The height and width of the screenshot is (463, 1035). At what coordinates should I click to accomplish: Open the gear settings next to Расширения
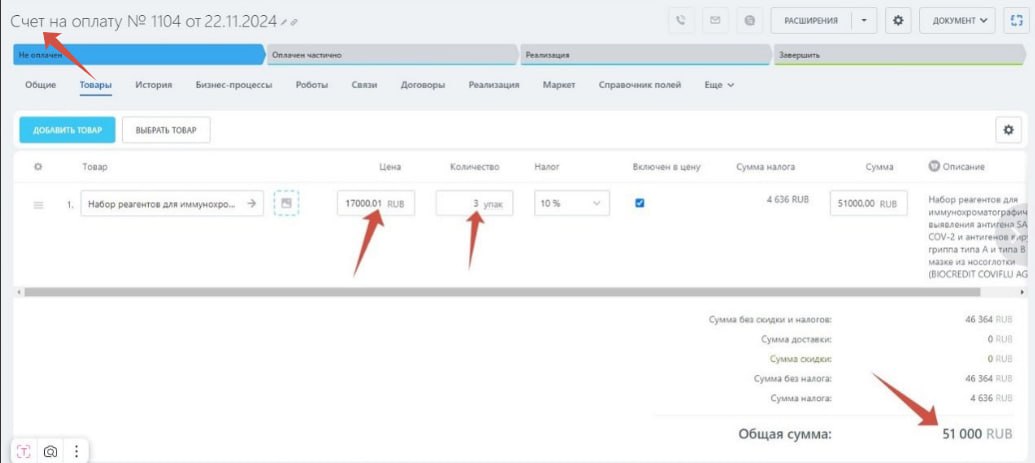(x=898, y=20)
